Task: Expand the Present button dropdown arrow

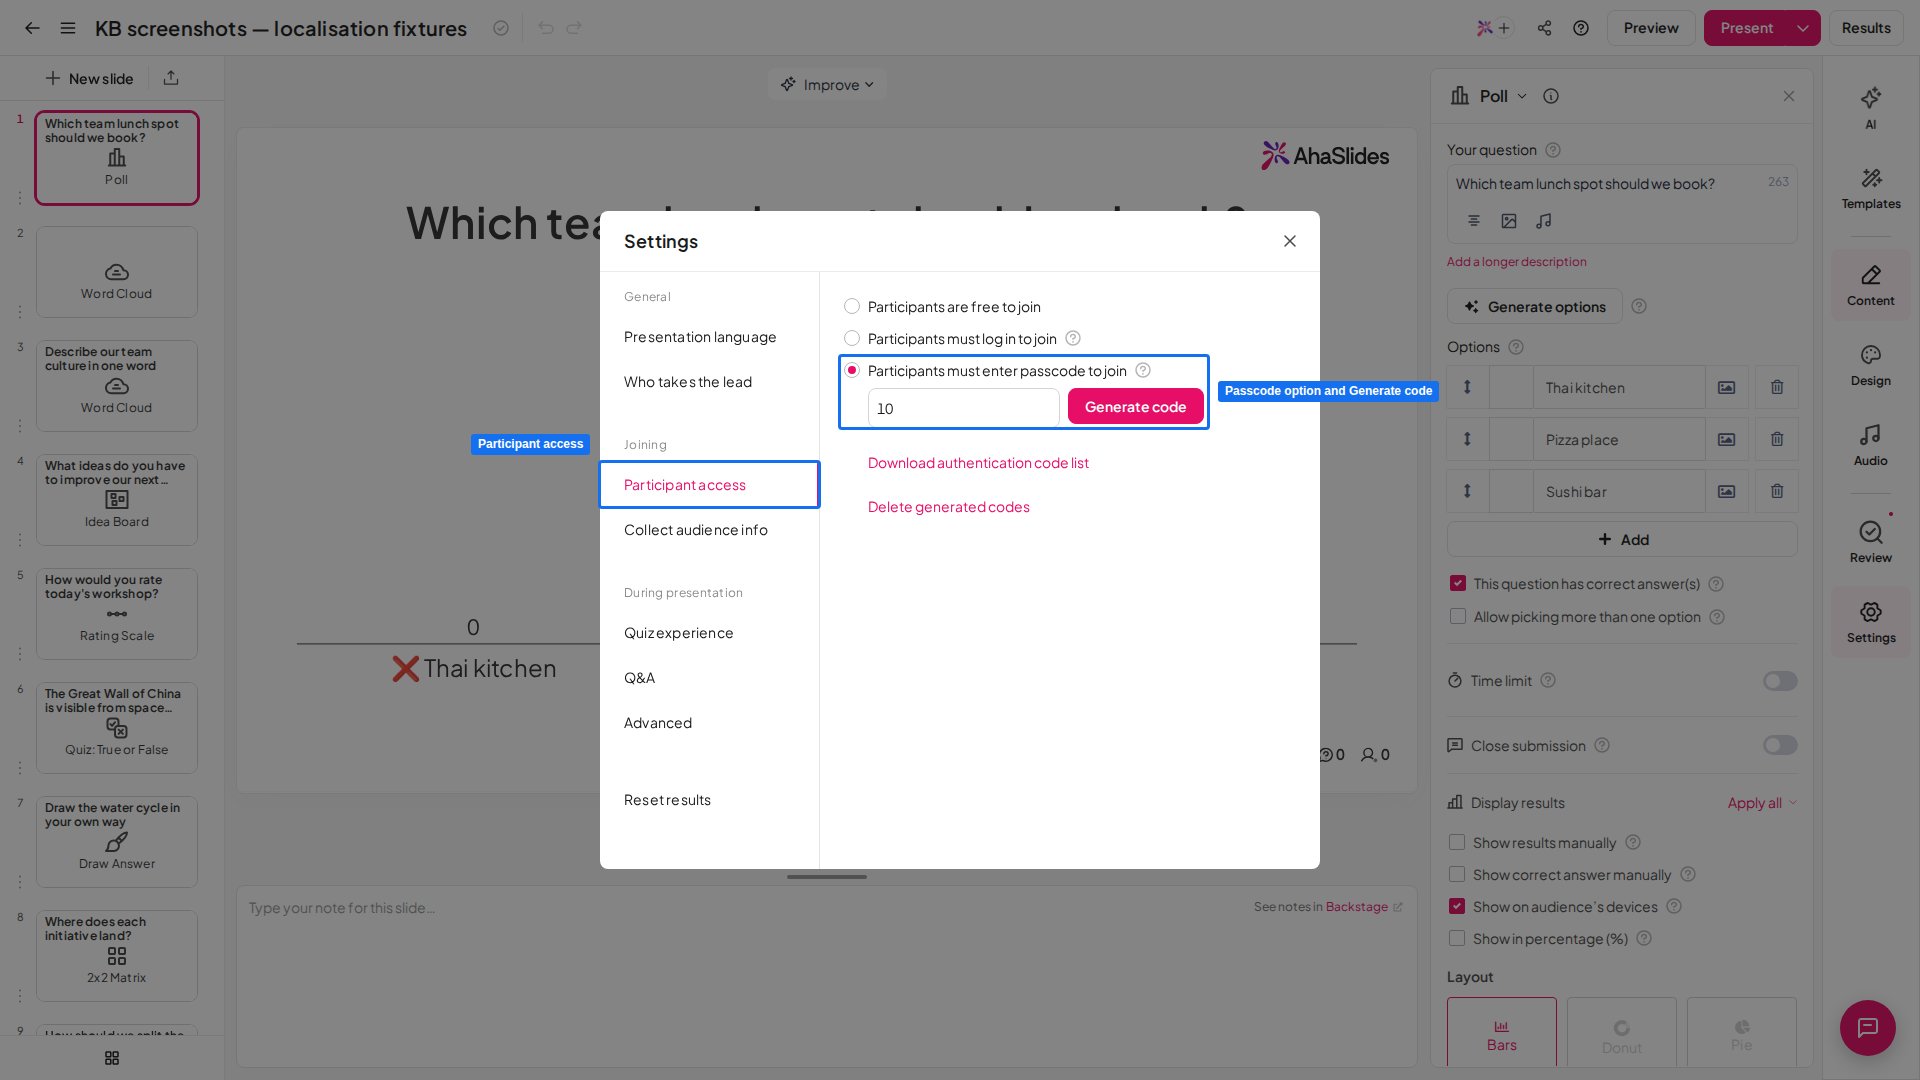Action: (1803, 28)
